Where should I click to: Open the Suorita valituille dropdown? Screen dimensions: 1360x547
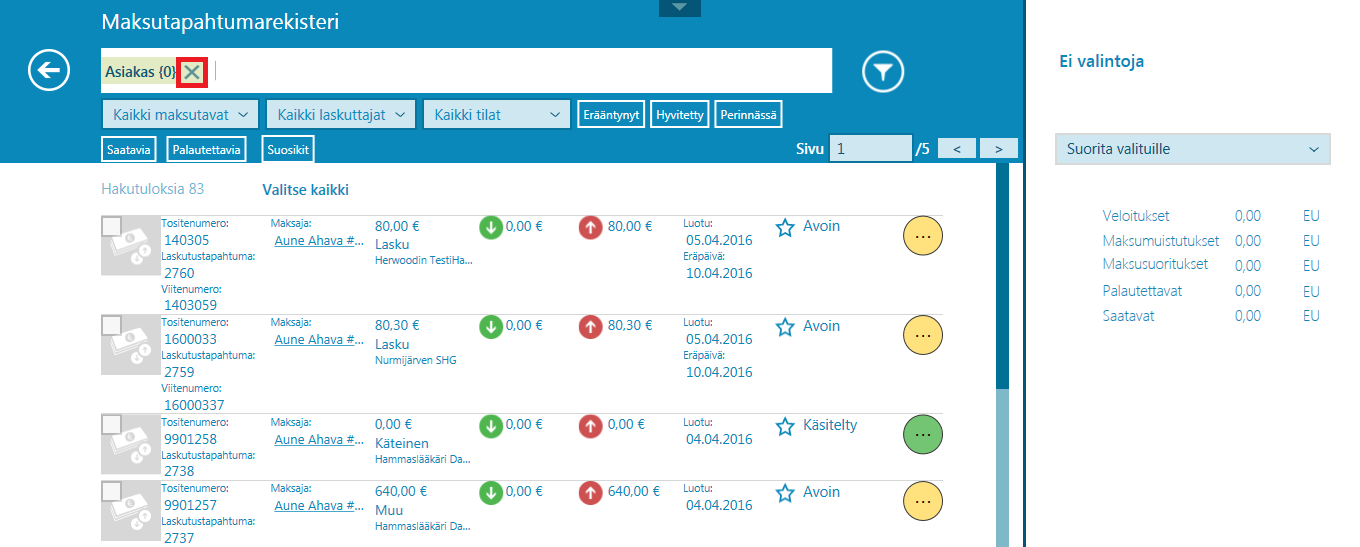tap(1192, 149)
